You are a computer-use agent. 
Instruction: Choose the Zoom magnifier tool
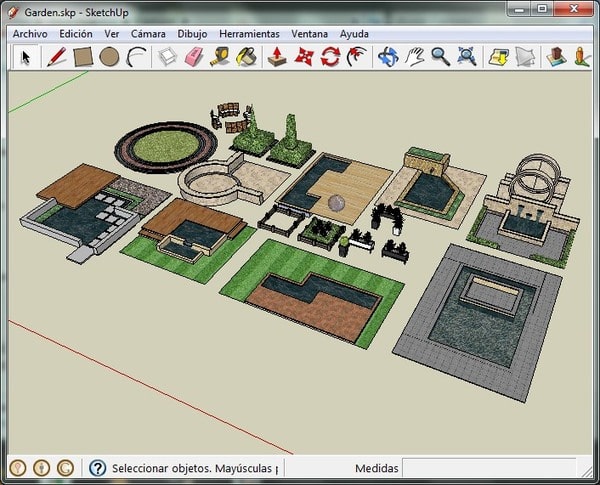440,57
